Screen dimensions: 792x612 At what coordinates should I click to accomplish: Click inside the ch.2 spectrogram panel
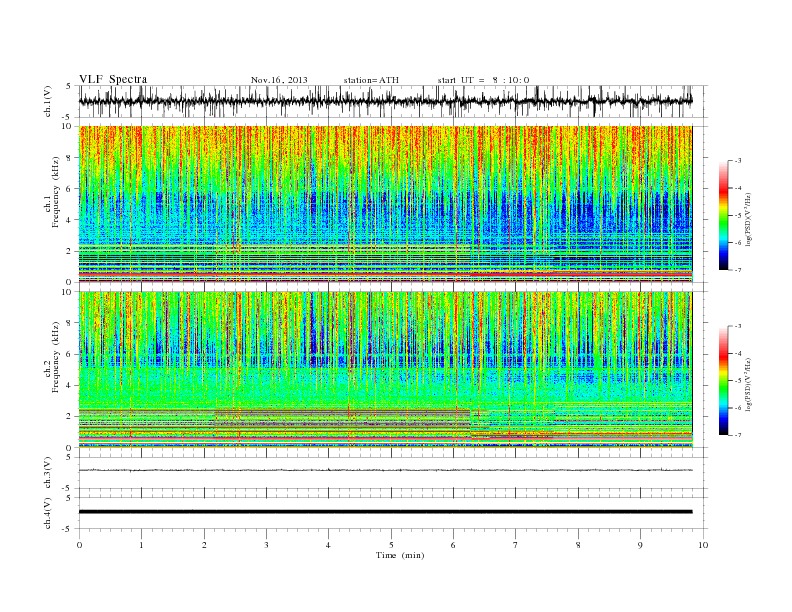click(x=385, y=369)
